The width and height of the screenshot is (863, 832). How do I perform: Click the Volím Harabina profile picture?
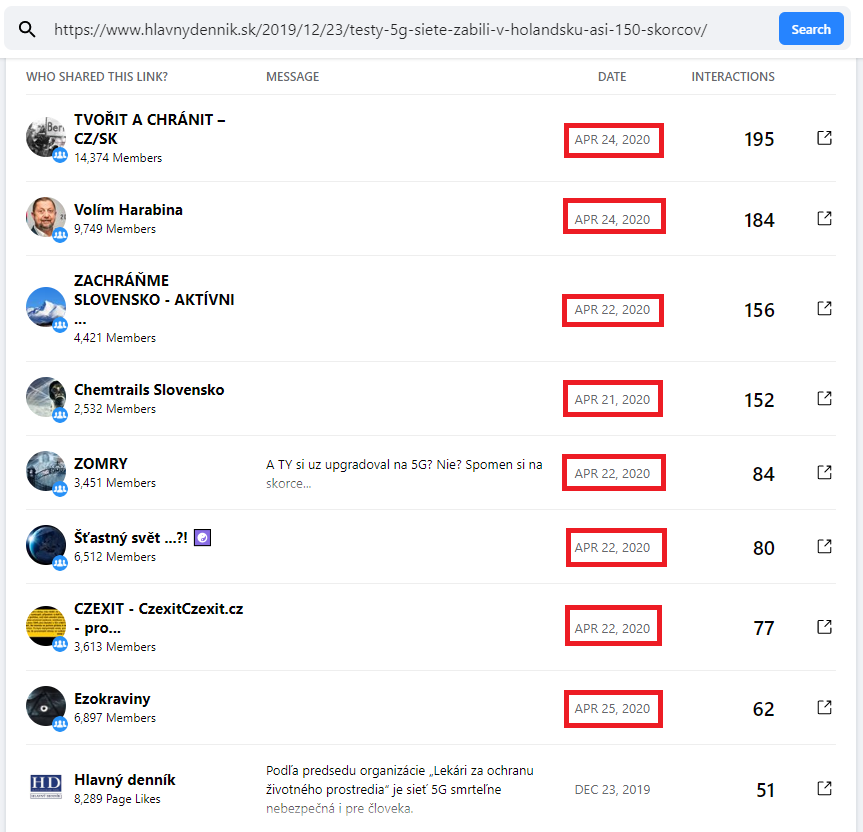(x=46, y=218)
